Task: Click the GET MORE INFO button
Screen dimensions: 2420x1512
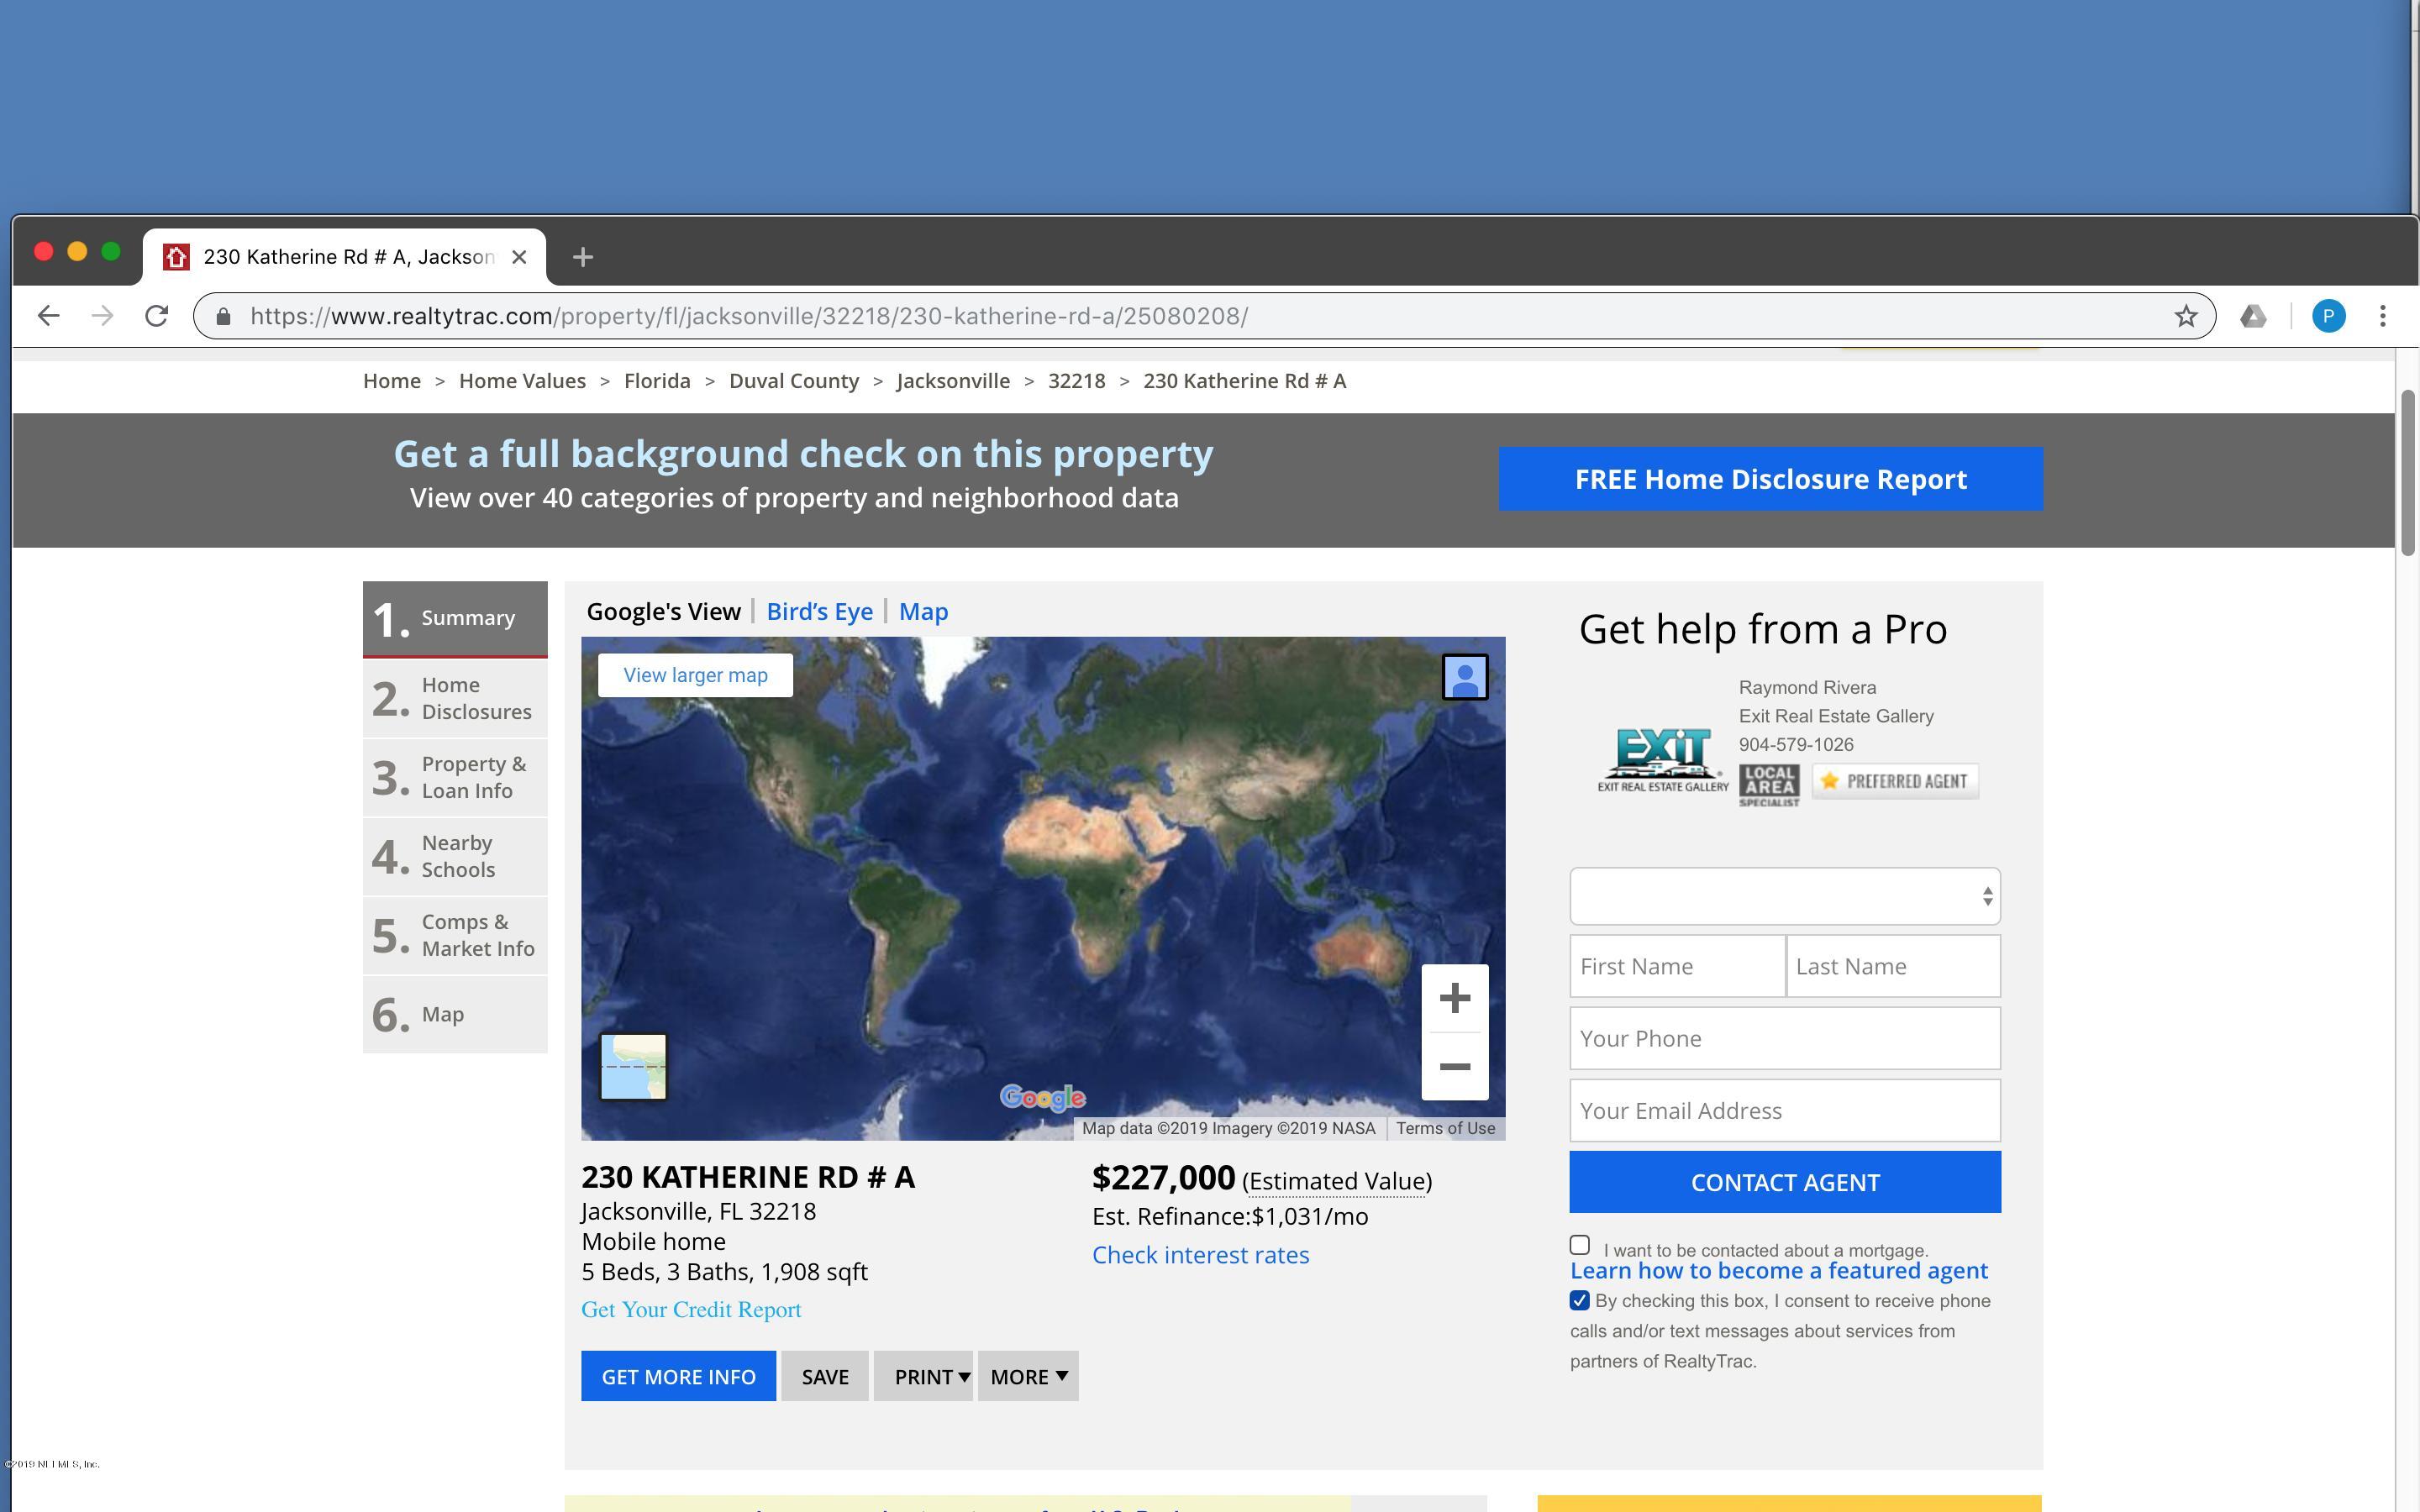Action: pos(678,1376)
